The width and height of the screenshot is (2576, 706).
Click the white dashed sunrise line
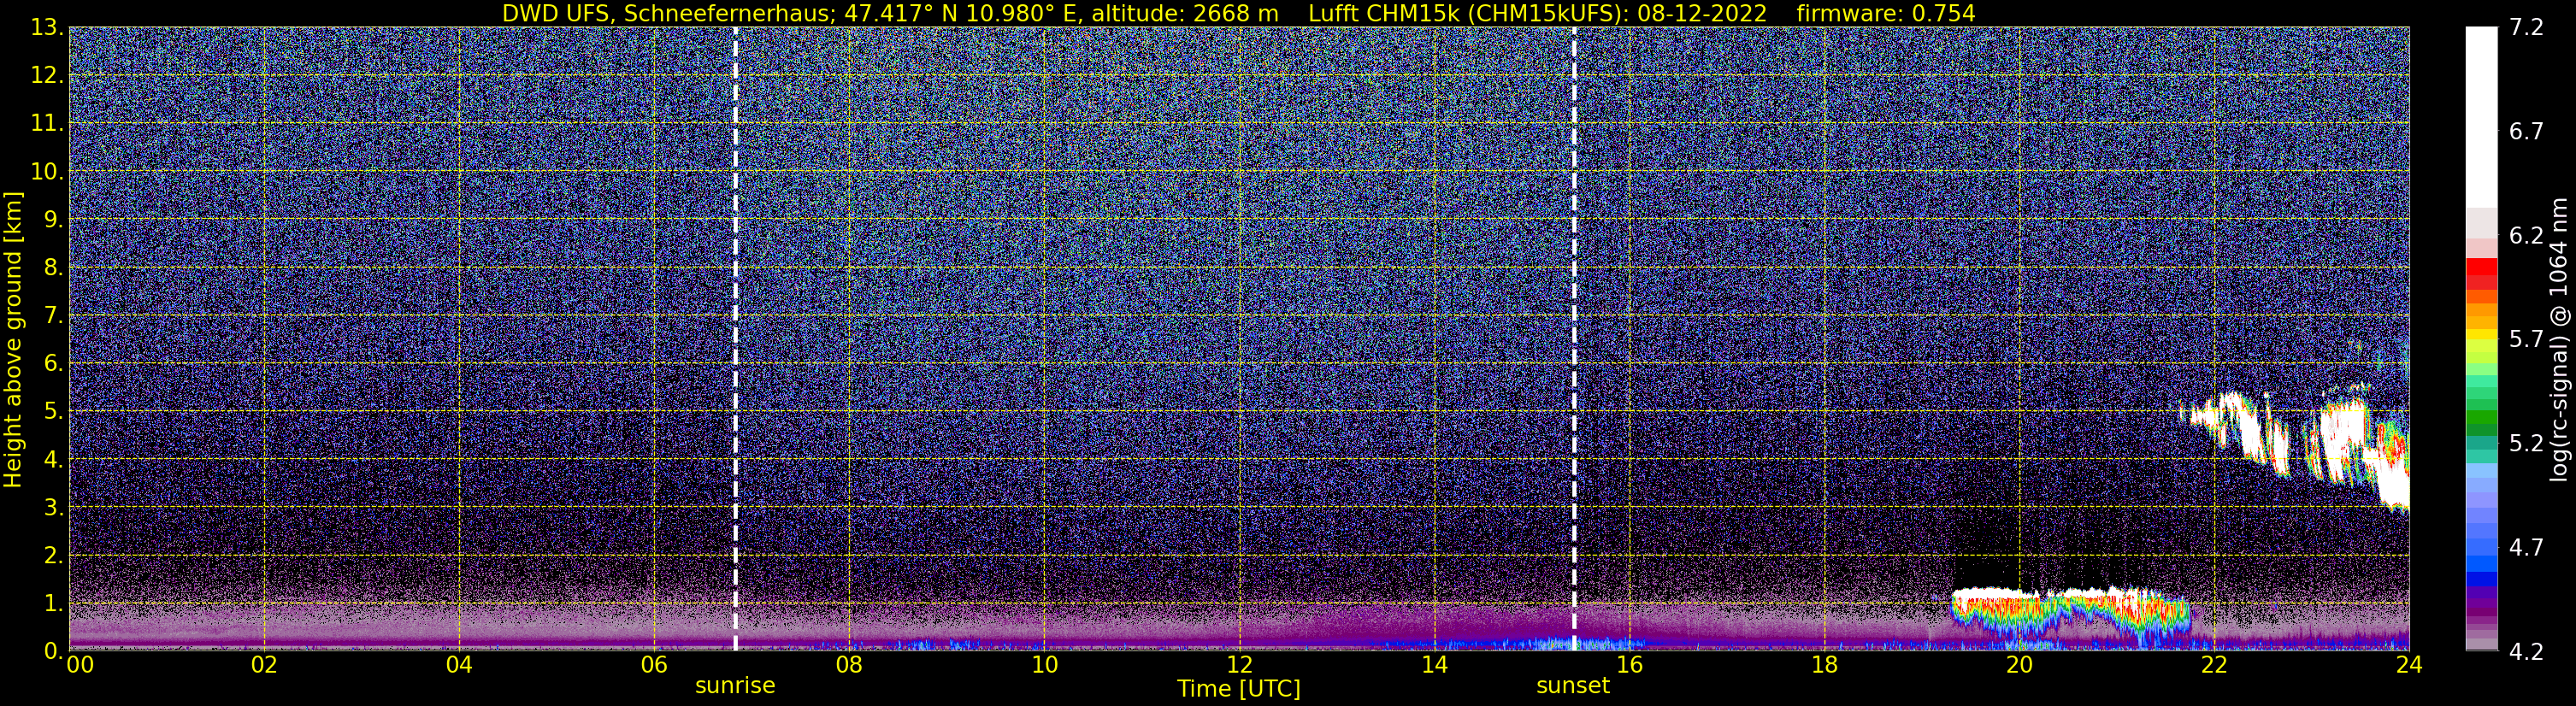click(x=735, y=339)
